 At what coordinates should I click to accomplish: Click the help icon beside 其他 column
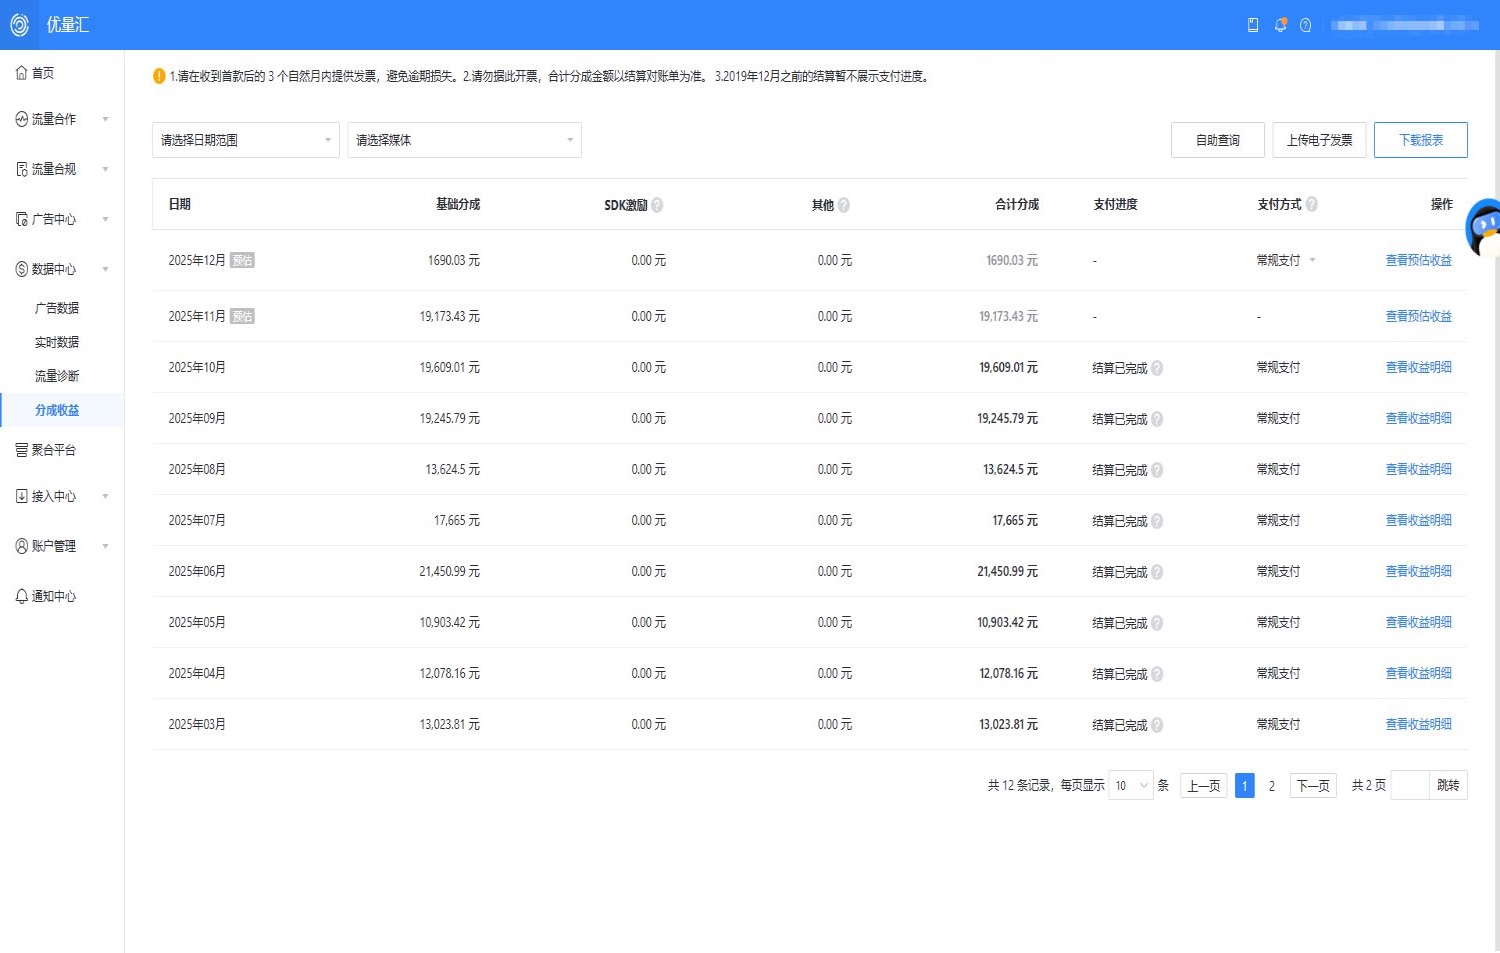tap(844, 205)
